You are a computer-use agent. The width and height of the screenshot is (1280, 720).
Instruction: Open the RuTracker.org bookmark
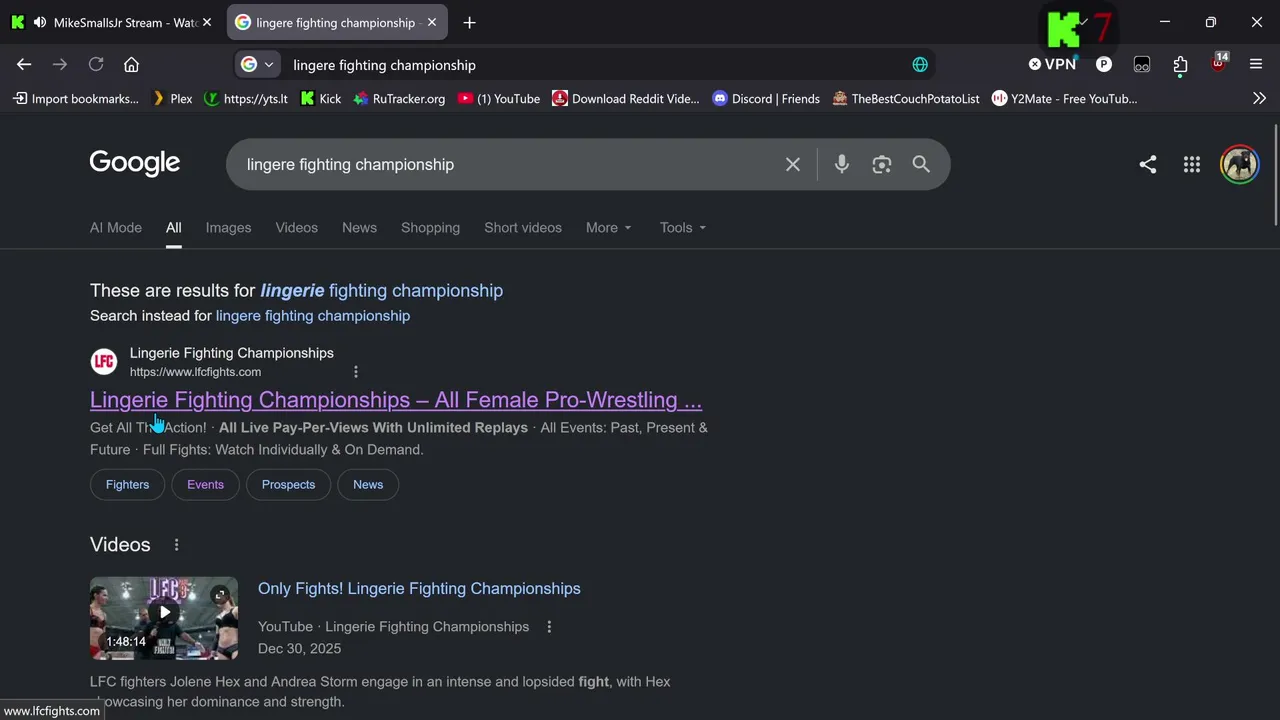[x=399, y=98]
